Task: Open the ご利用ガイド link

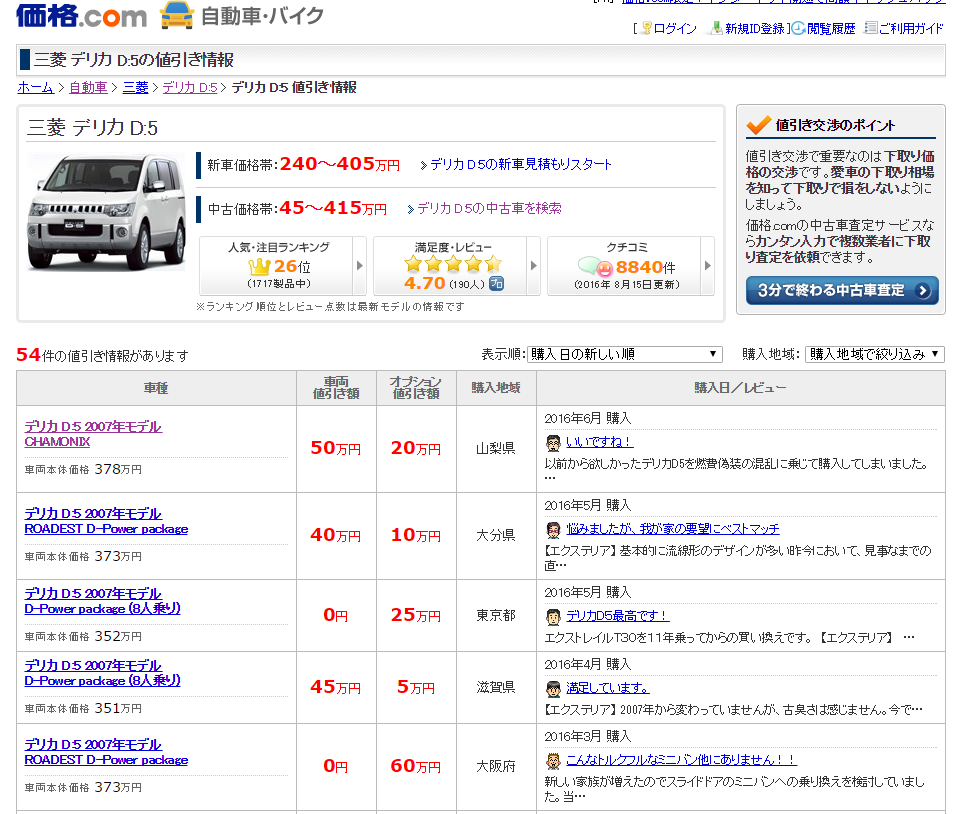Action: (911, 29)
